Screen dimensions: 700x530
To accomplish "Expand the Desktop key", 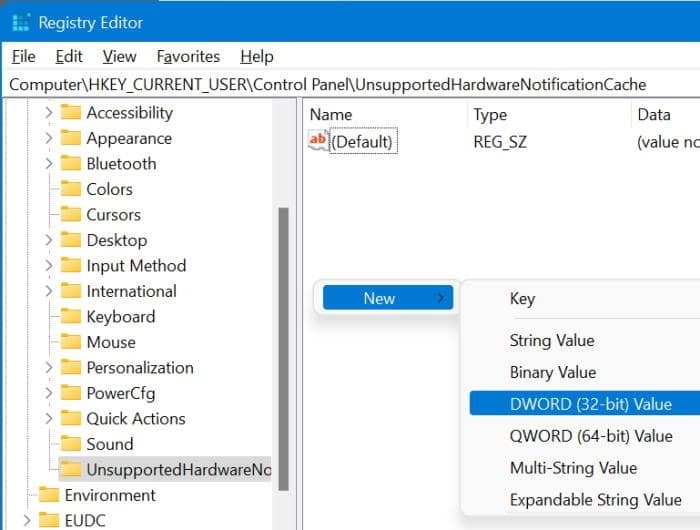I will pos(49,240).
